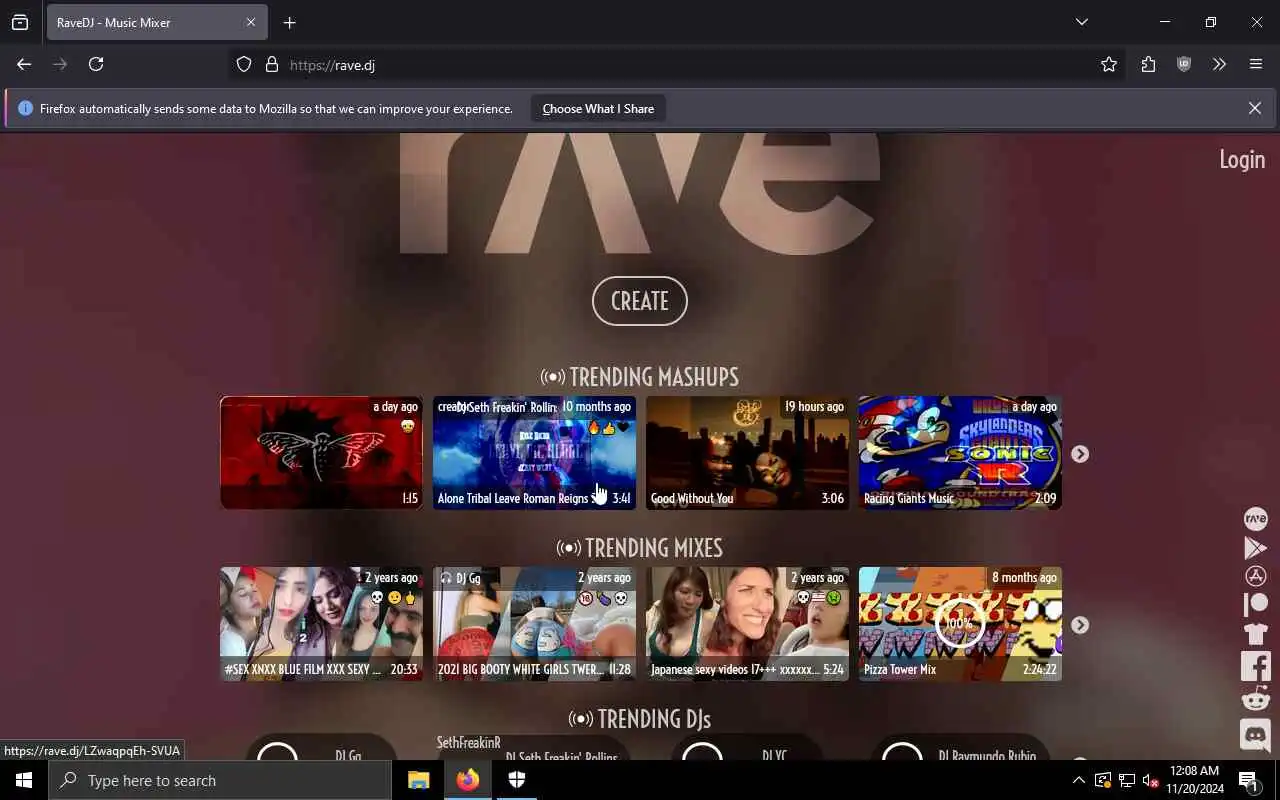Image resolution: width=1280 pixels, height=800 pixels.
Task: Reload the current page
Action: (96, 64)
